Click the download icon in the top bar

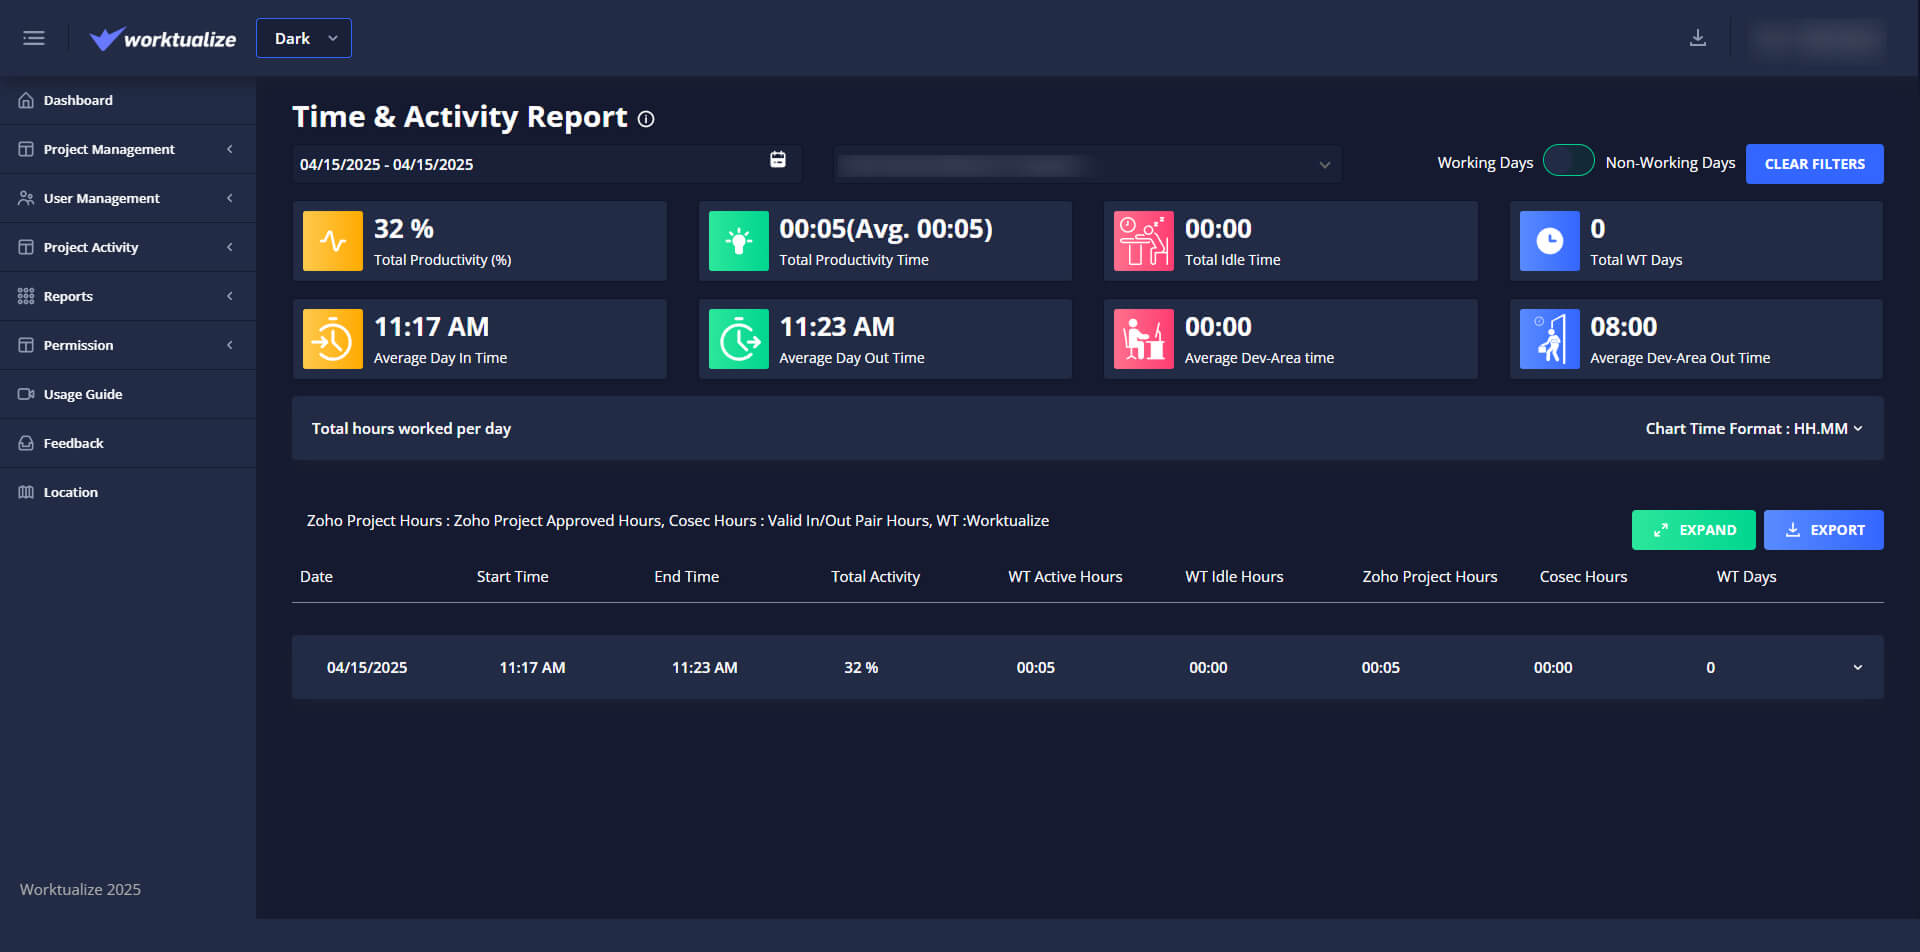[1698, 36]
